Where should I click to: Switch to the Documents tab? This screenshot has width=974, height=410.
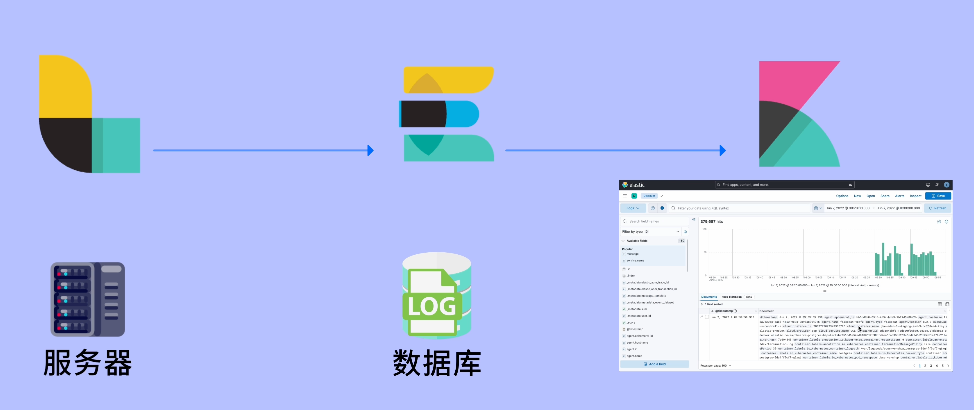(708, 297)
